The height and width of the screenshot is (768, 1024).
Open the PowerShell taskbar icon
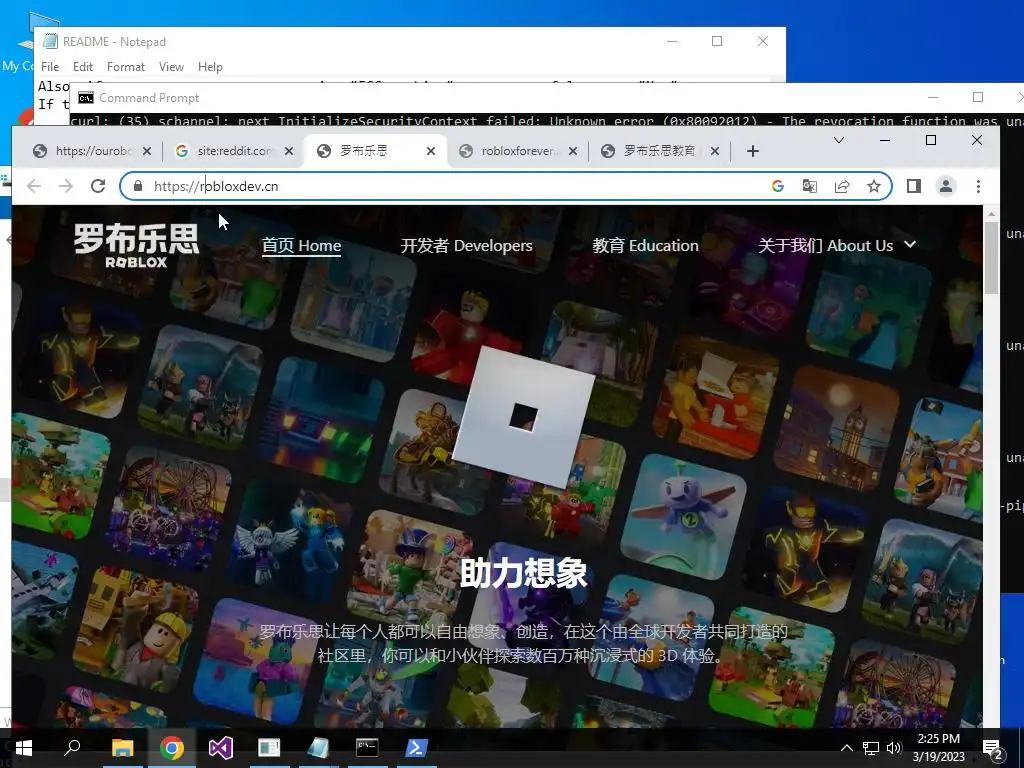click(417, 748)
